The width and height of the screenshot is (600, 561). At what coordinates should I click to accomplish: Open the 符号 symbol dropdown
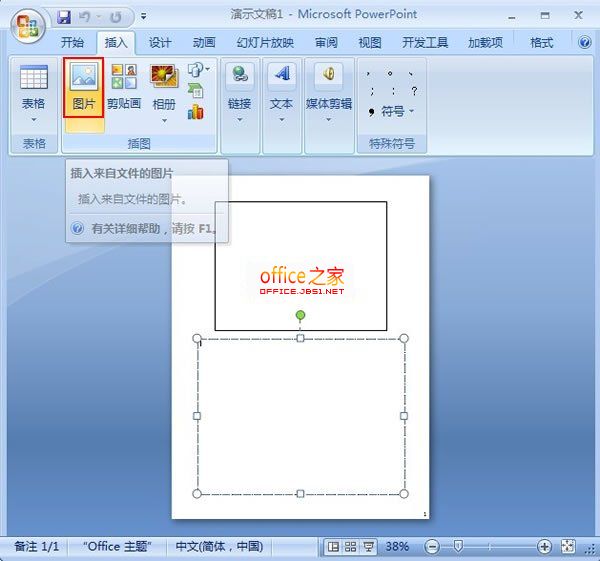(x=391, y=112)
